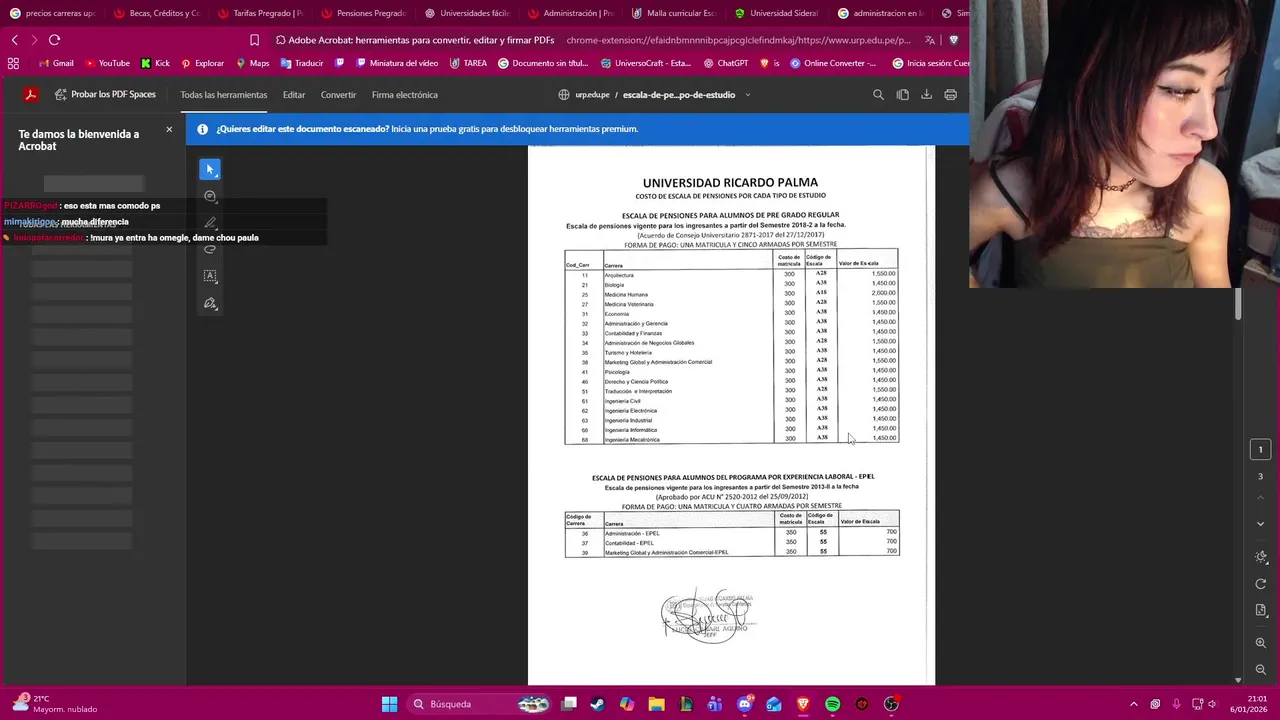Switch to Malla curricular tab
Screen dimensions: 1280x720
[674, 13]
